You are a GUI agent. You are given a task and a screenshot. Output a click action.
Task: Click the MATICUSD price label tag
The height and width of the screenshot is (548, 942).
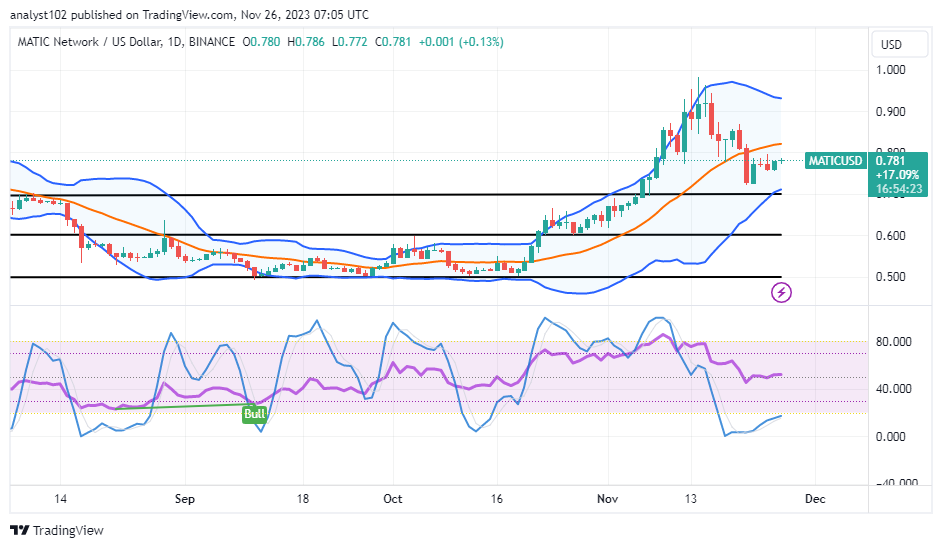pyautogui.click(x=835, y=160)
